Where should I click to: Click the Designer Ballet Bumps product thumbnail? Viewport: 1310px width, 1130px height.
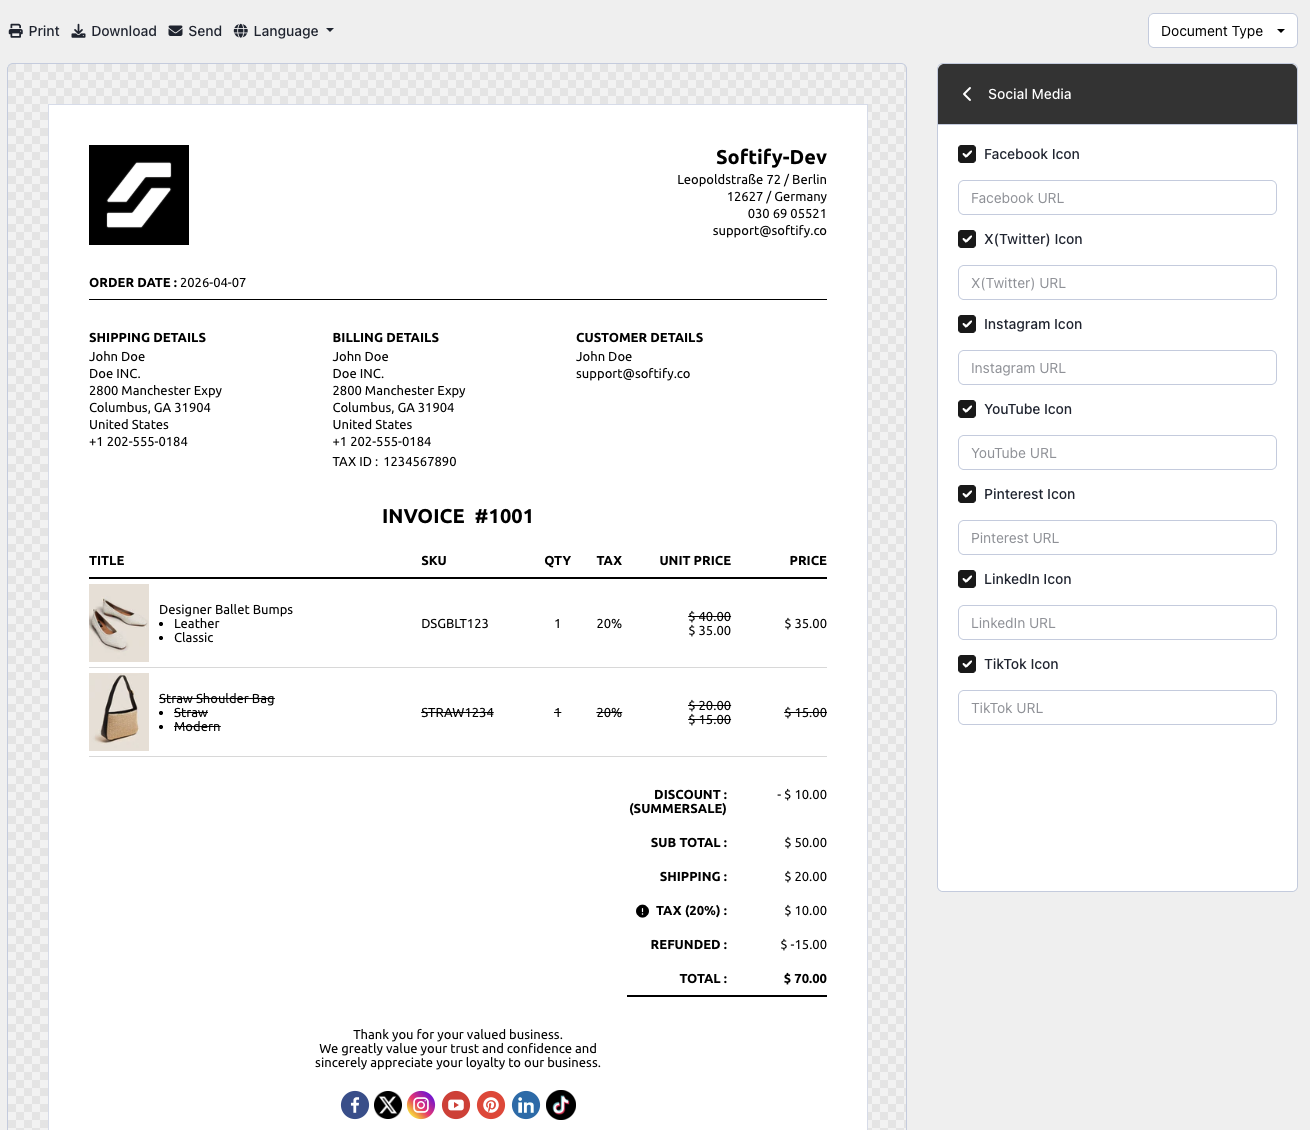(119, 623)
